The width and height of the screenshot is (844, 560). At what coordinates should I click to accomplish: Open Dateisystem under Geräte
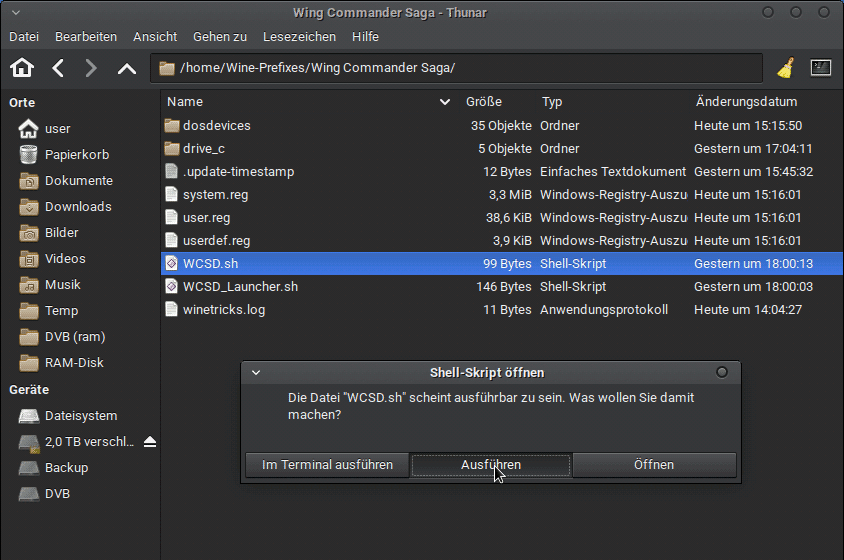68,416
